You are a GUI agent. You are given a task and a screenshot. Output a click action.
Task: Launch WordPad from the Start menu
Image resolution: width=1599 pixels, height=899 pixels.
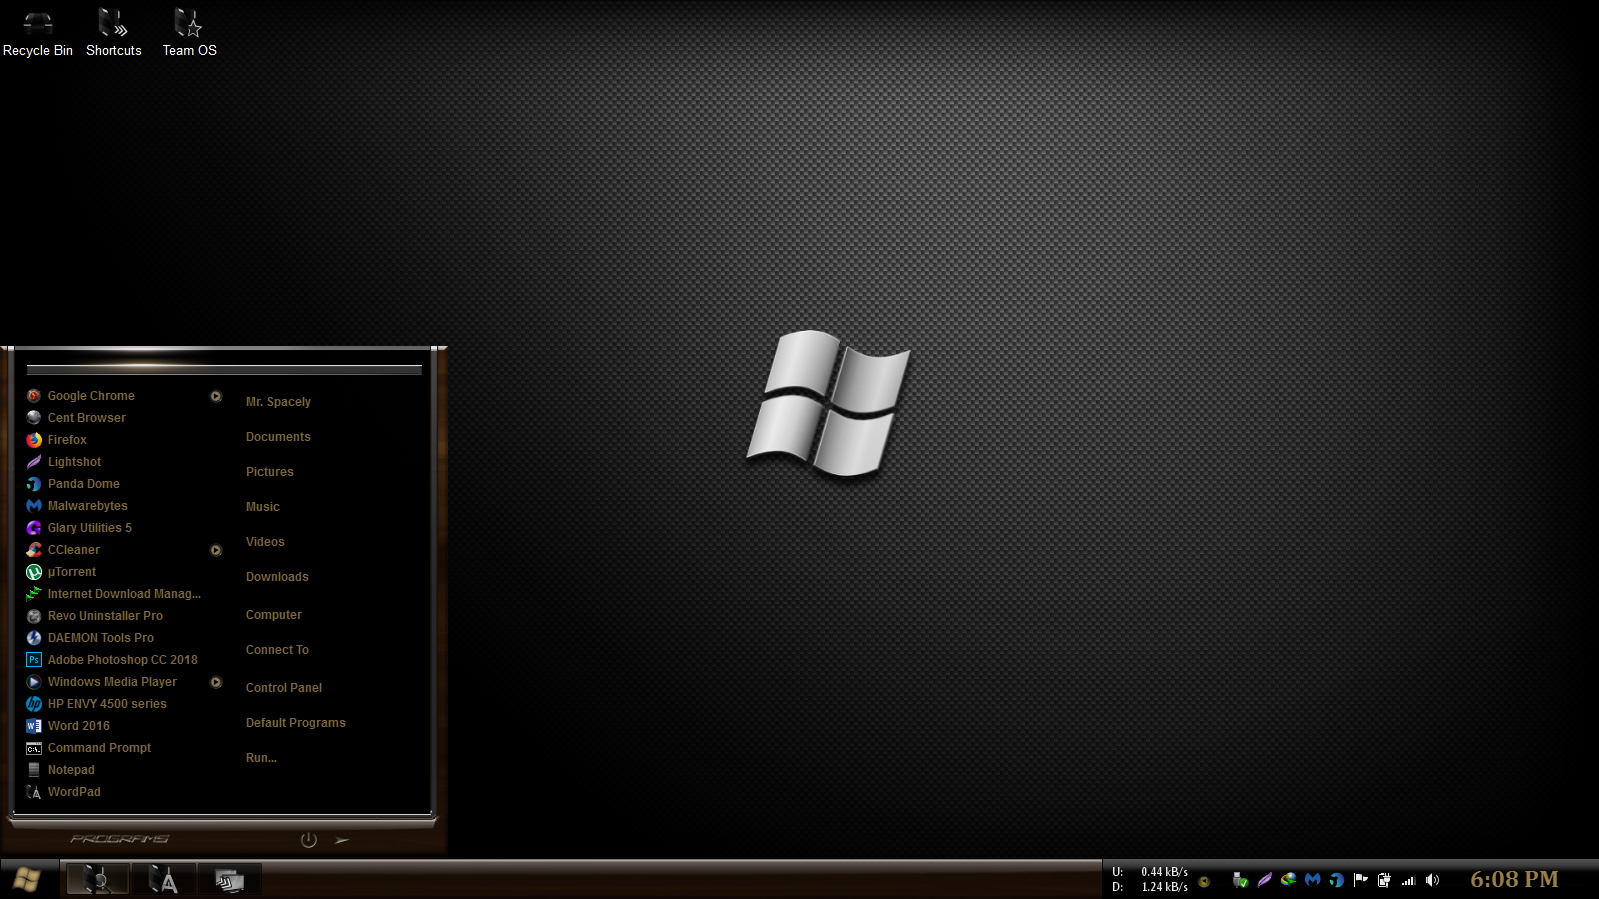pos(123,792)
